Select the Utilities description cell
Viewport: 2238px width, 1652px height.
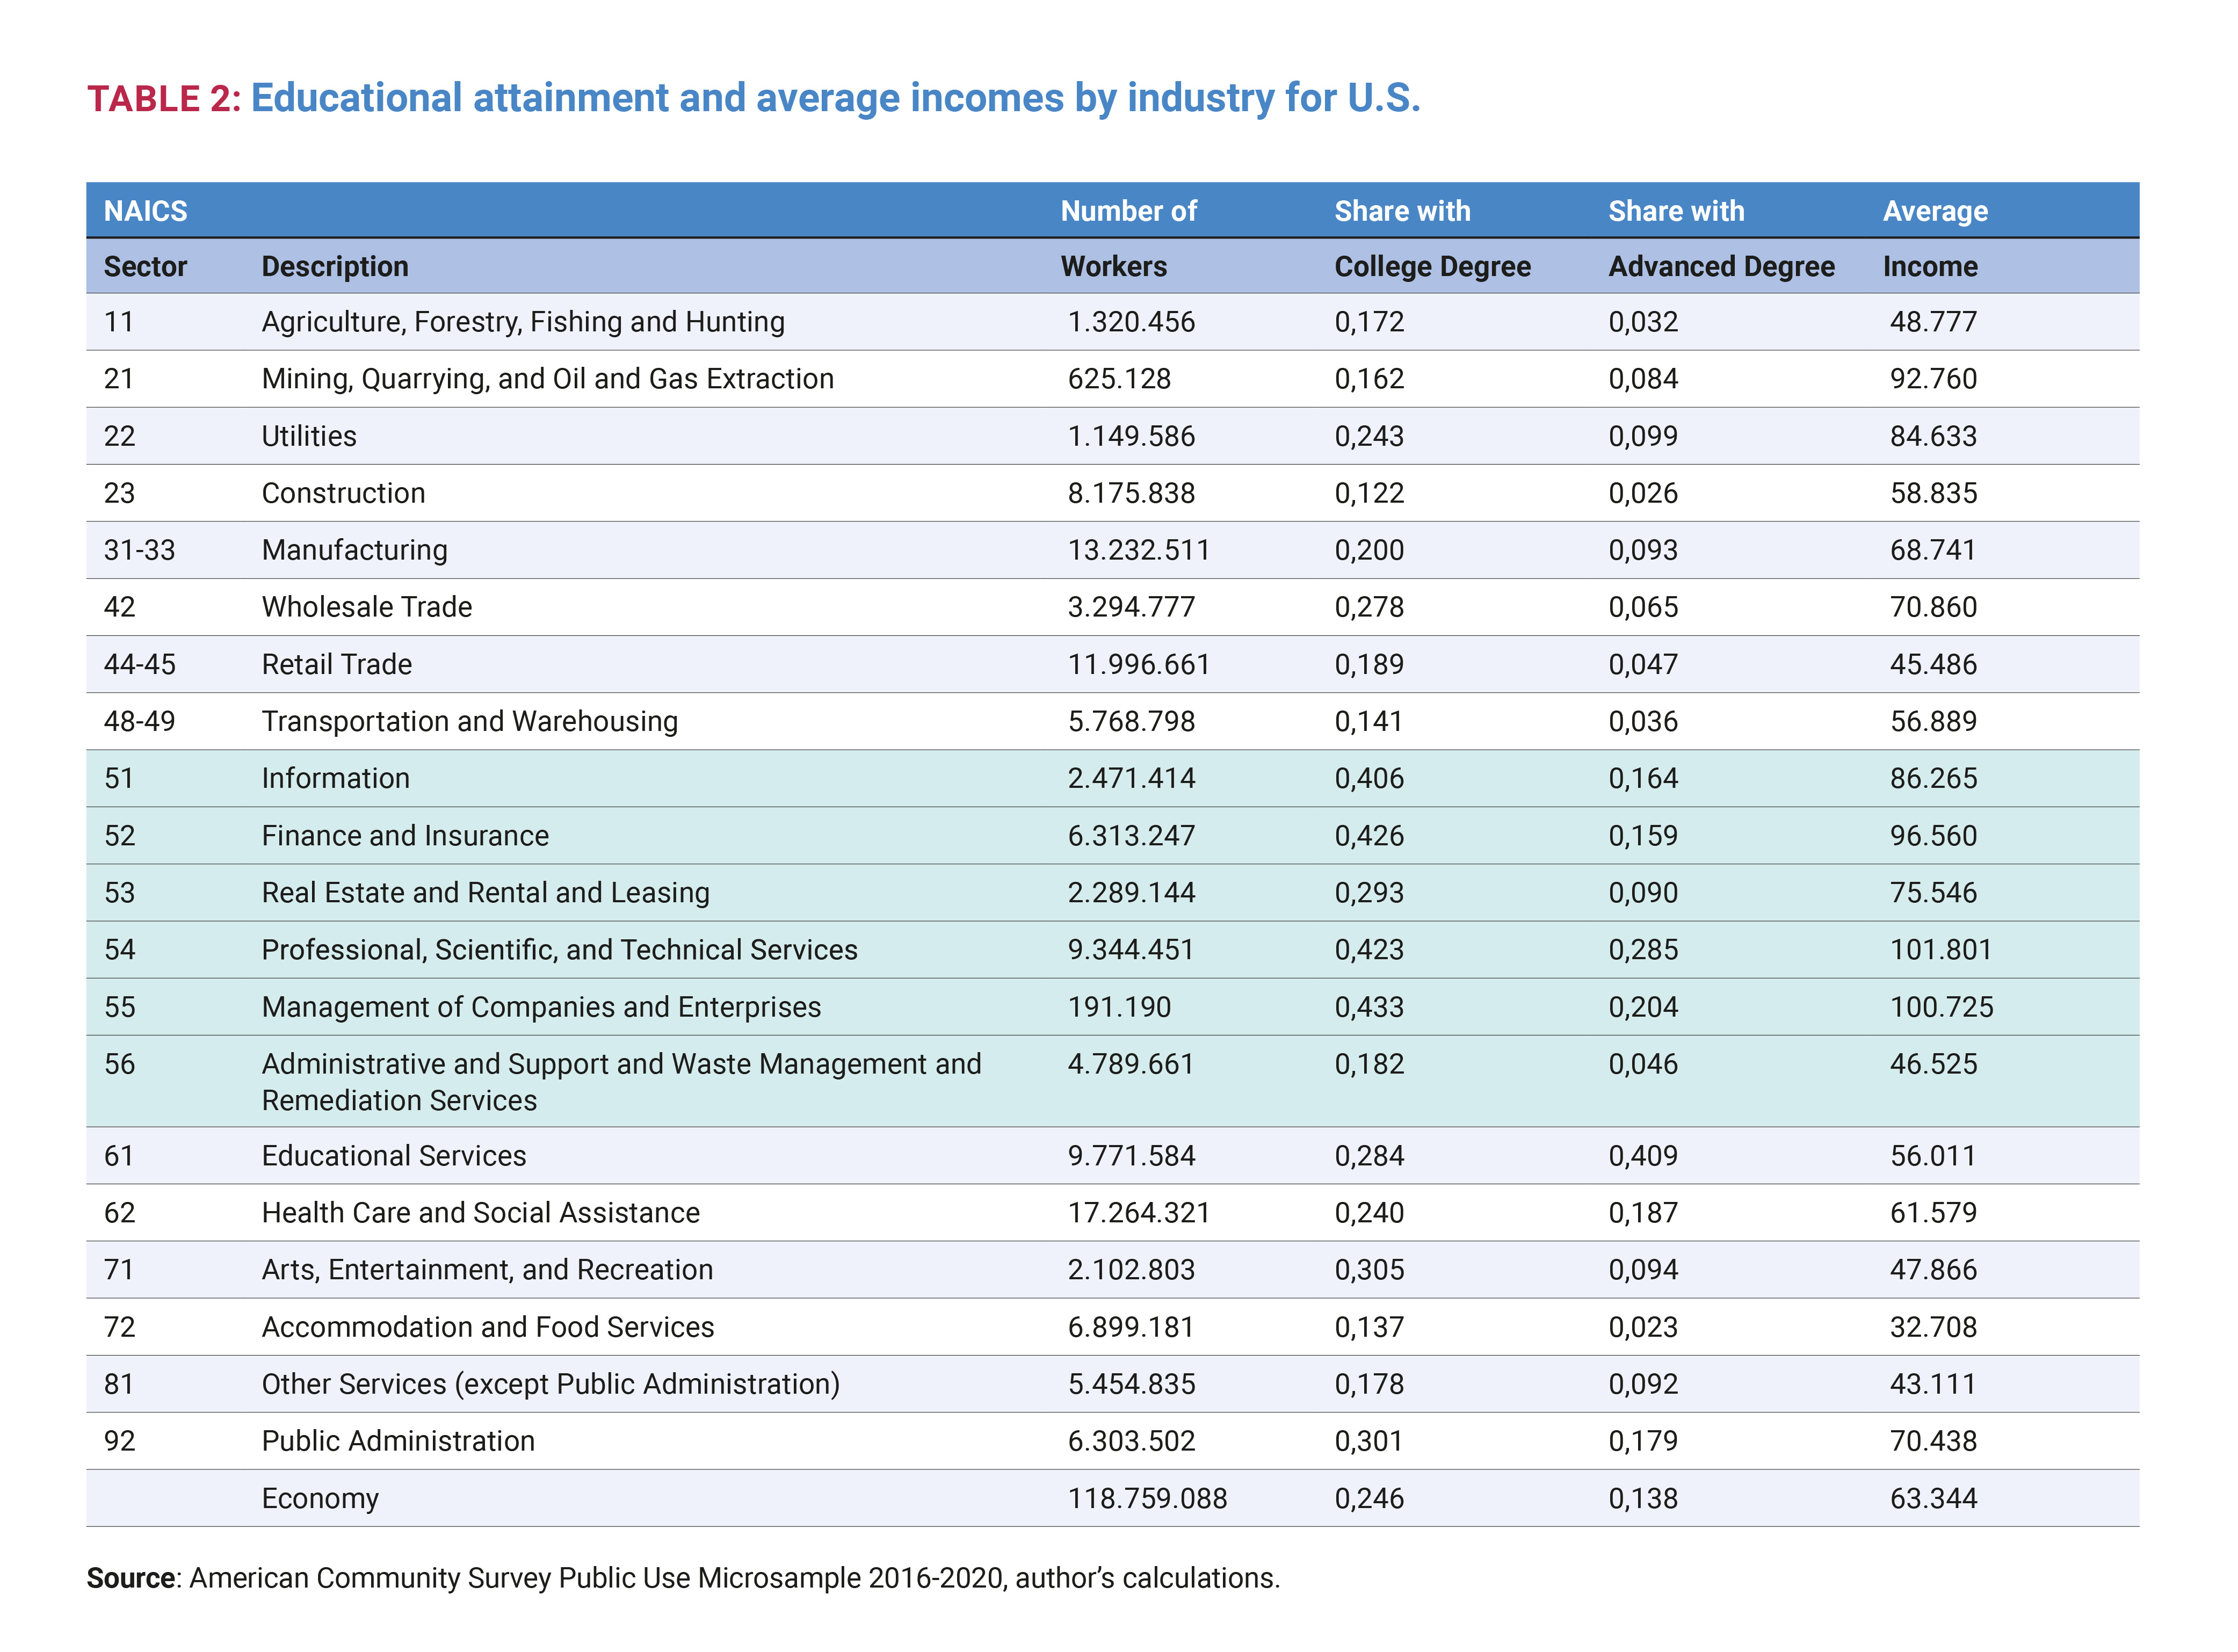tap(308, 436)
